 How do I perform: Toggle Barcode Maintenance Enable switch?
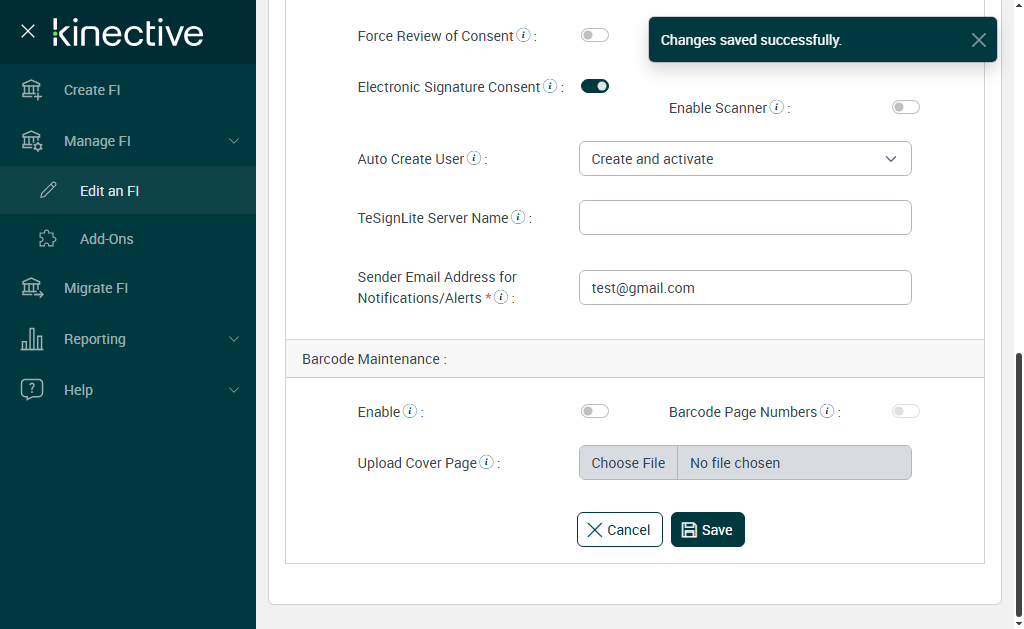595,411
